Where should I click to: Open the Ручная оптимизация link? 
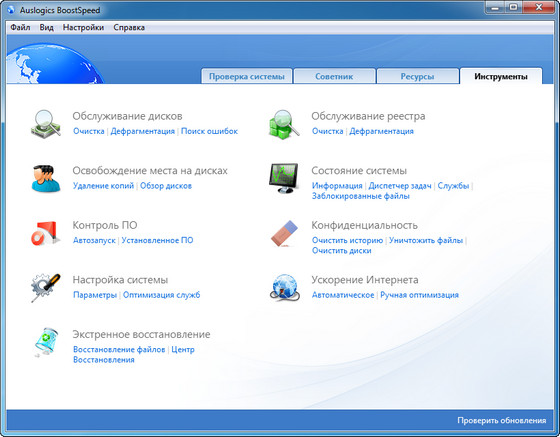coord(419,295)
